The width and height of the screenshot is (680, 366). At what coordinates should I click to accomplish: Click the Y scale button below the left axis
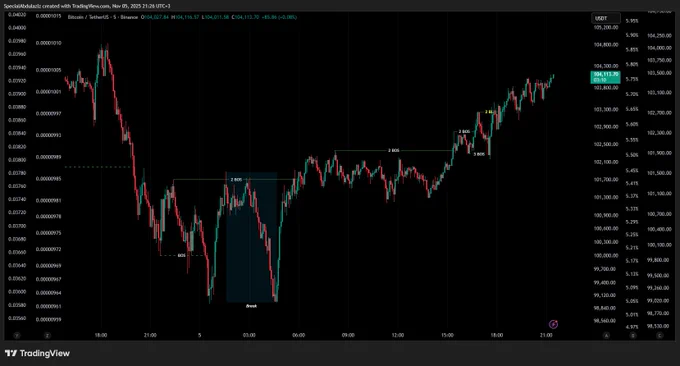coord(16,335)
